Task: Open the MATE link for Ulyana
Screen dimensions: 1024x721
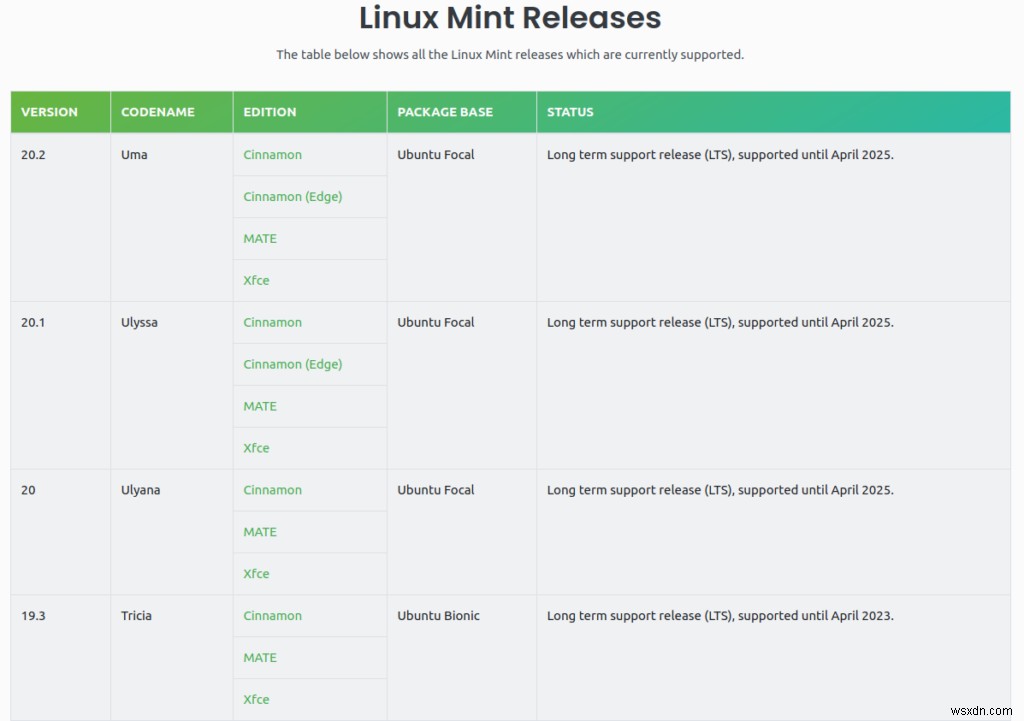Action: [x=260, y=532]
